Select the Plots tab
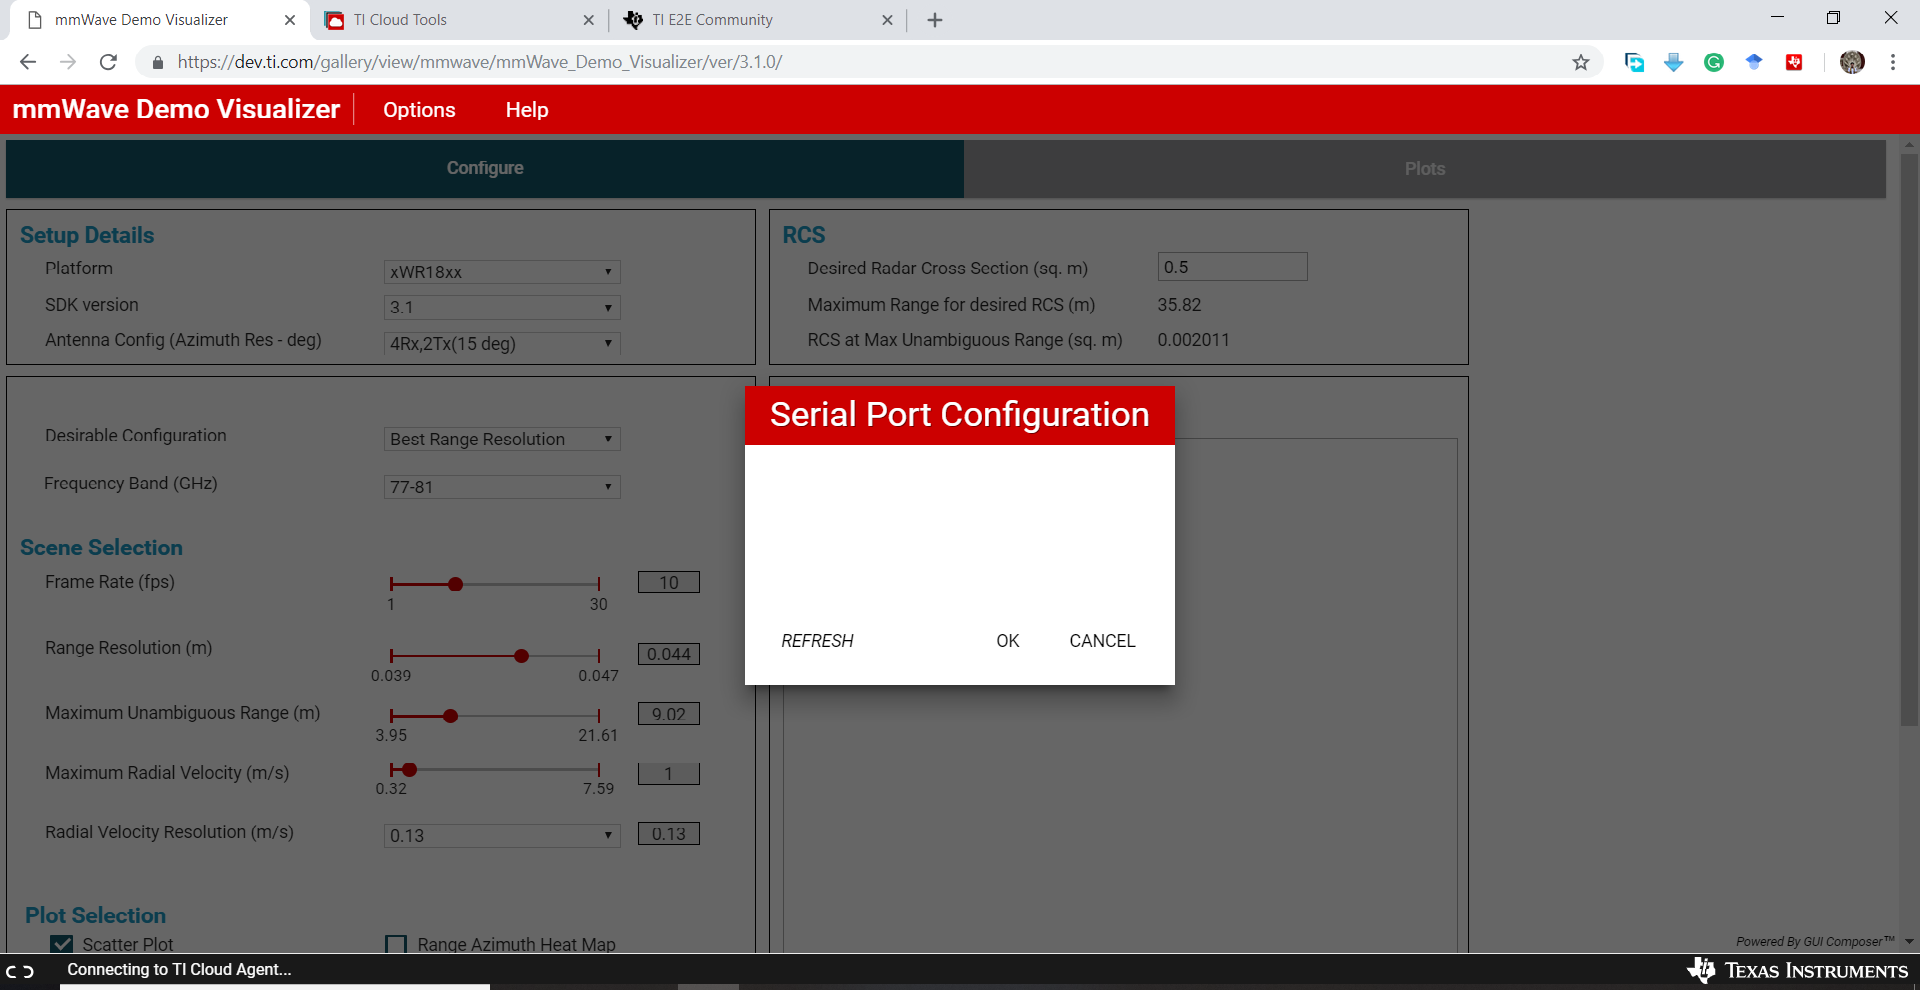1920x990 pixels. (x=1425, y=169)
